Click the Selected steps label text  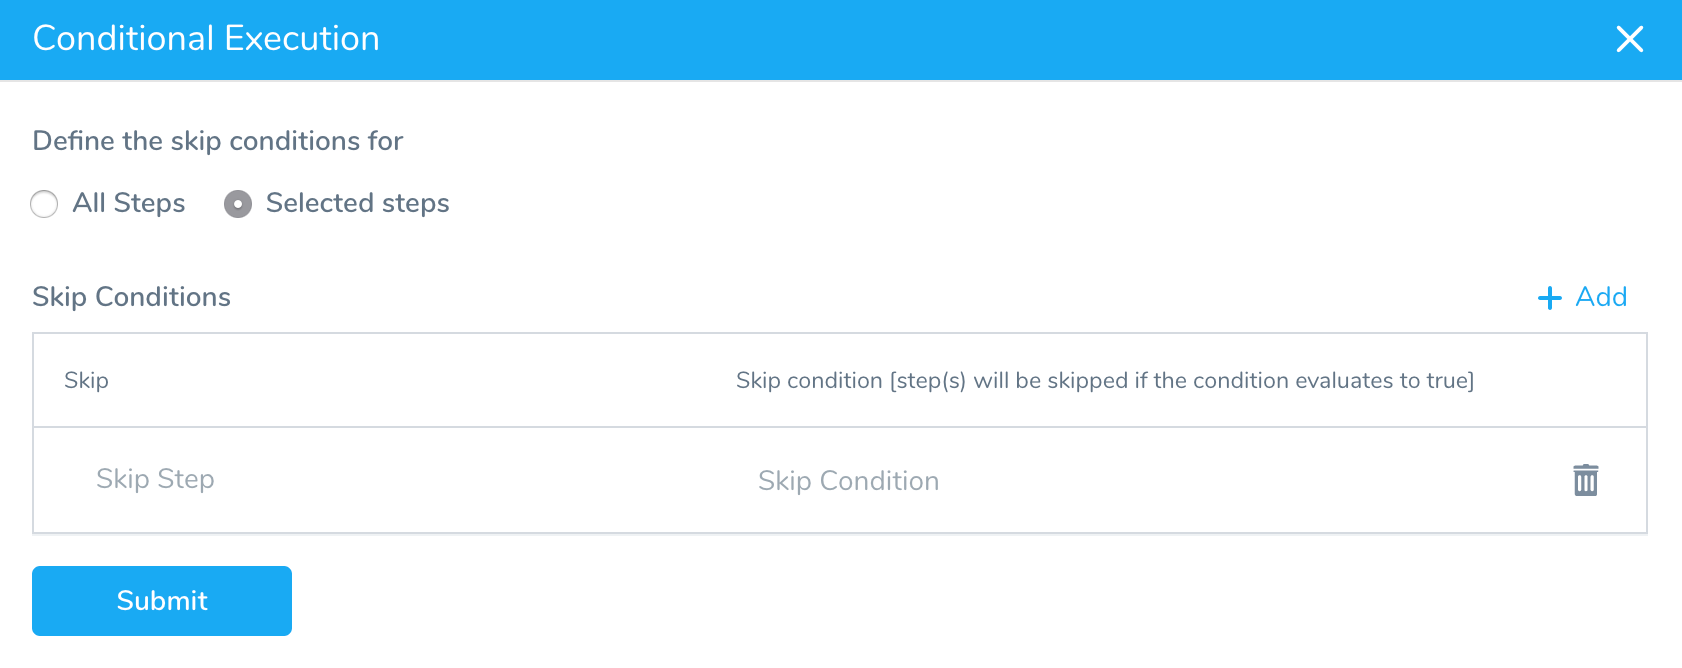(357, 203)
